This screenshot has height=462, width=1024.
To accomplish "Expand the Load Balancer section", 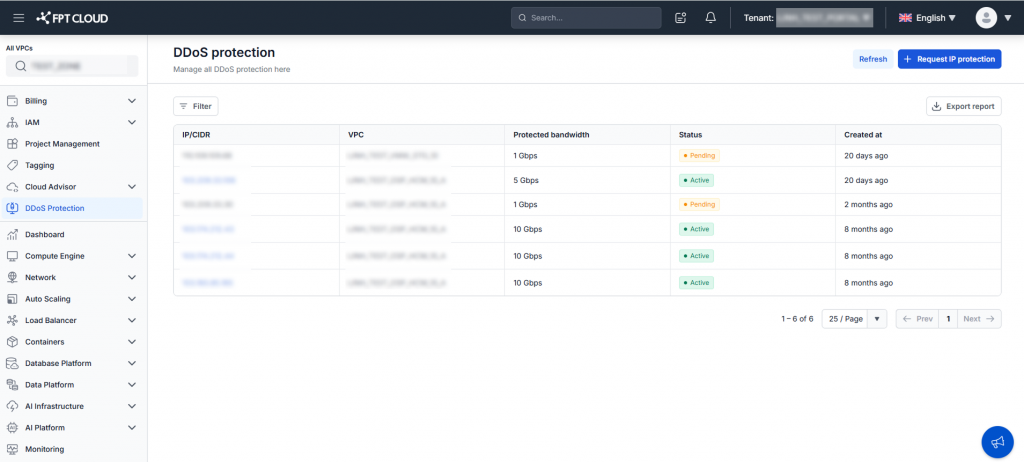I will [132, 320].
